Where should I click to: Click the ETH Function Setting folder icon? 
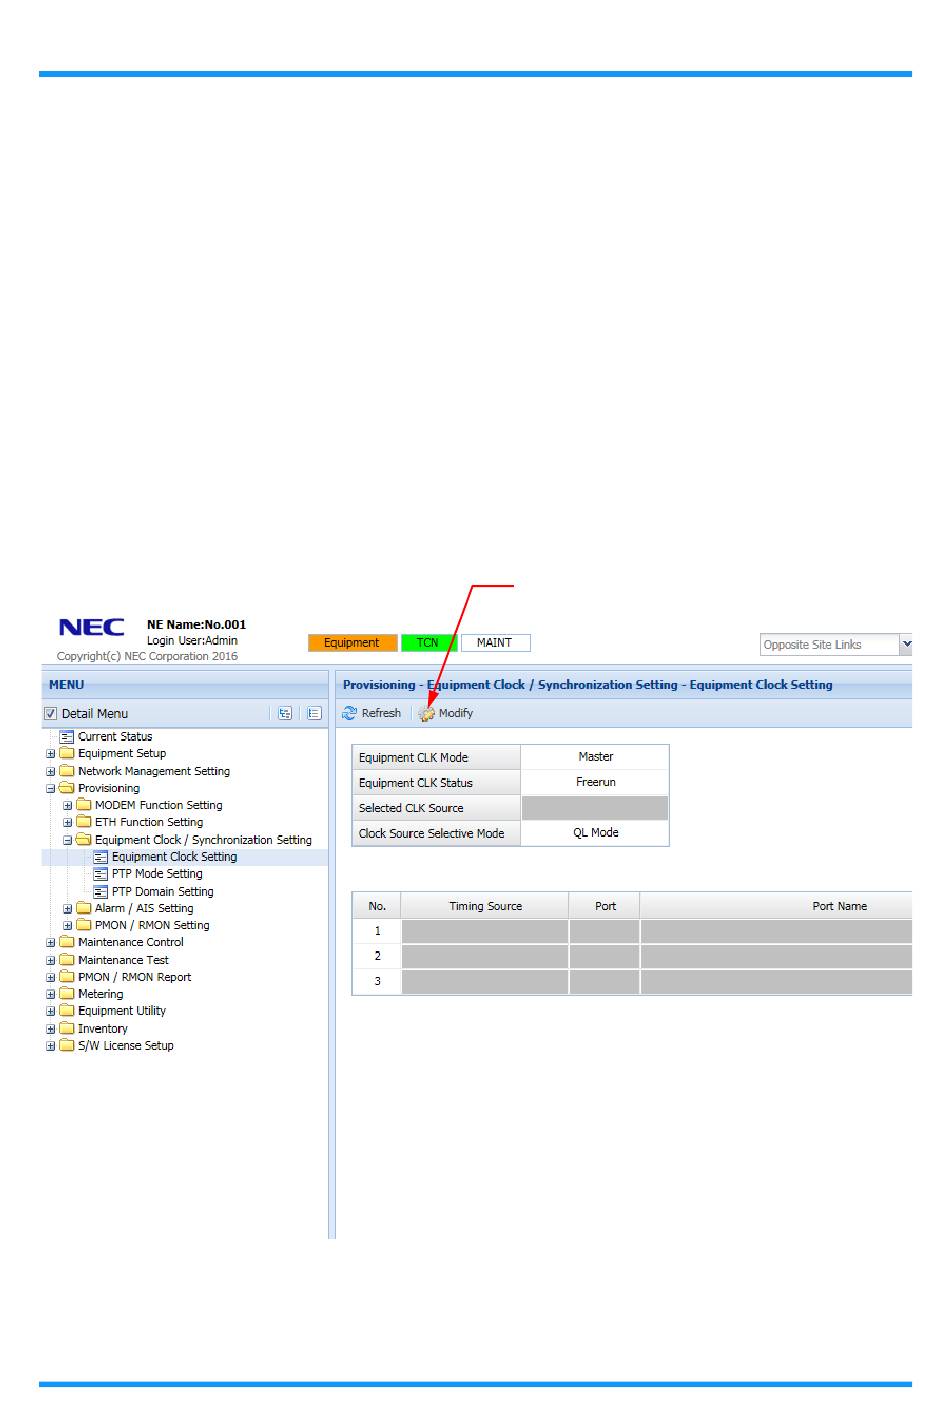click(x=84, y=822)
